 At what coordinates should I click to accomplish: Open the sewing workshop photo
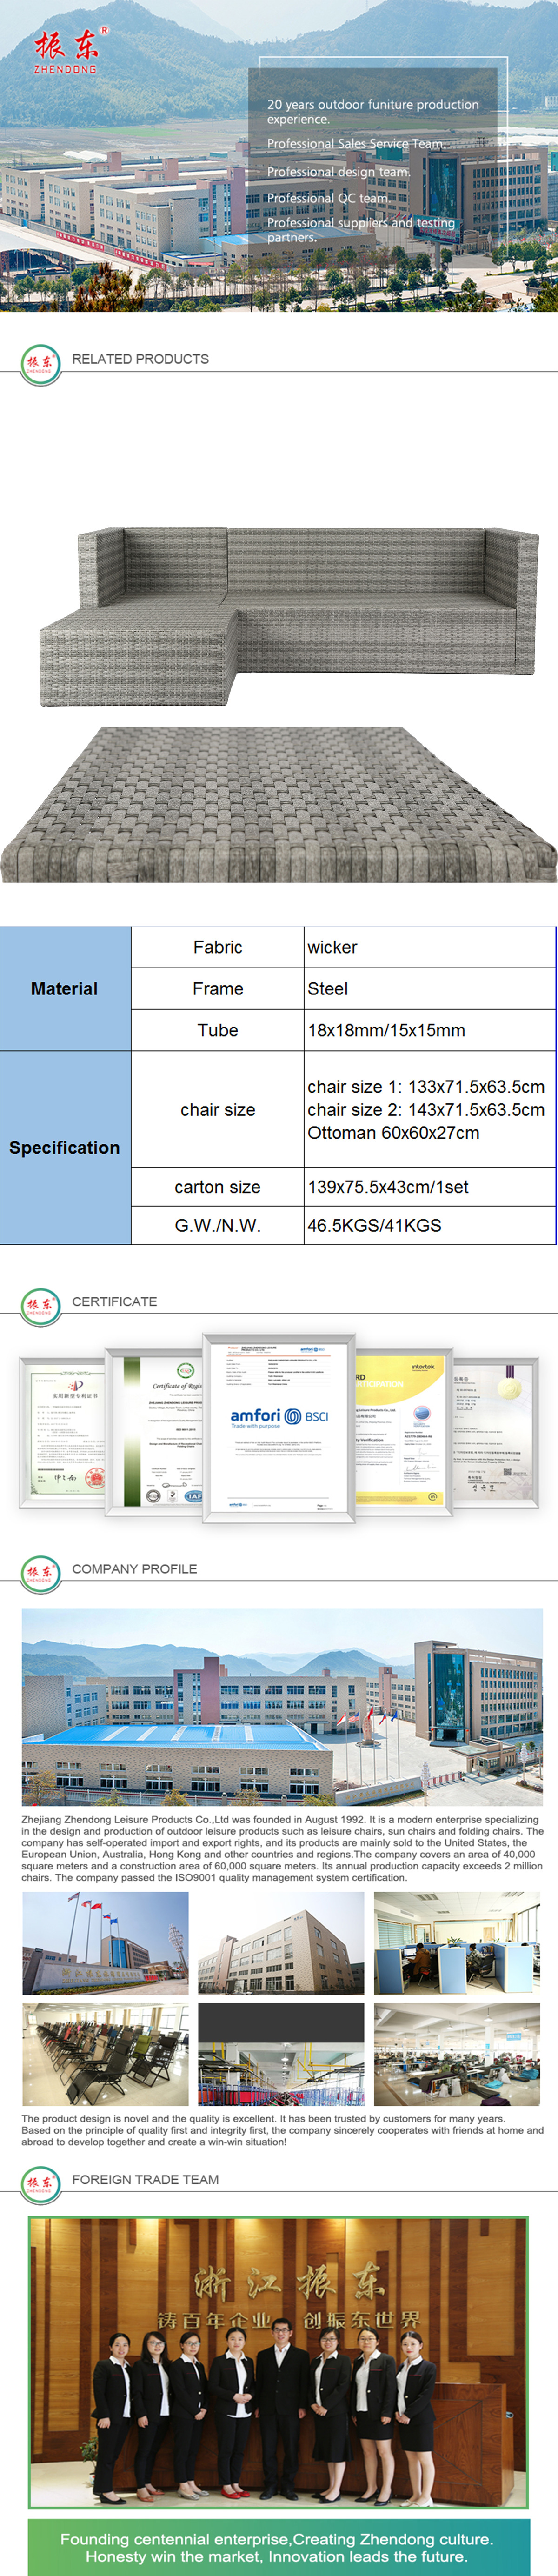457,2054
